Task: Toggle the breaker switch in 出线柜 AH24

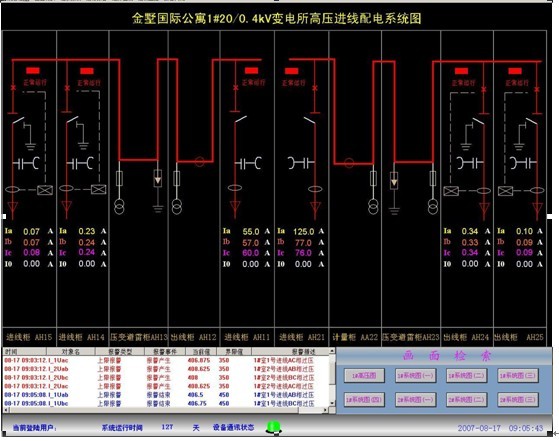Action: point(478,121)
